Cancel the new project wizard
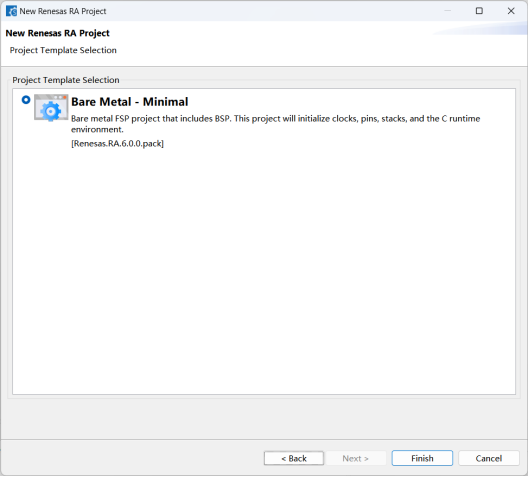This screenshot has height=477, width=528. (x=488, y=458)
